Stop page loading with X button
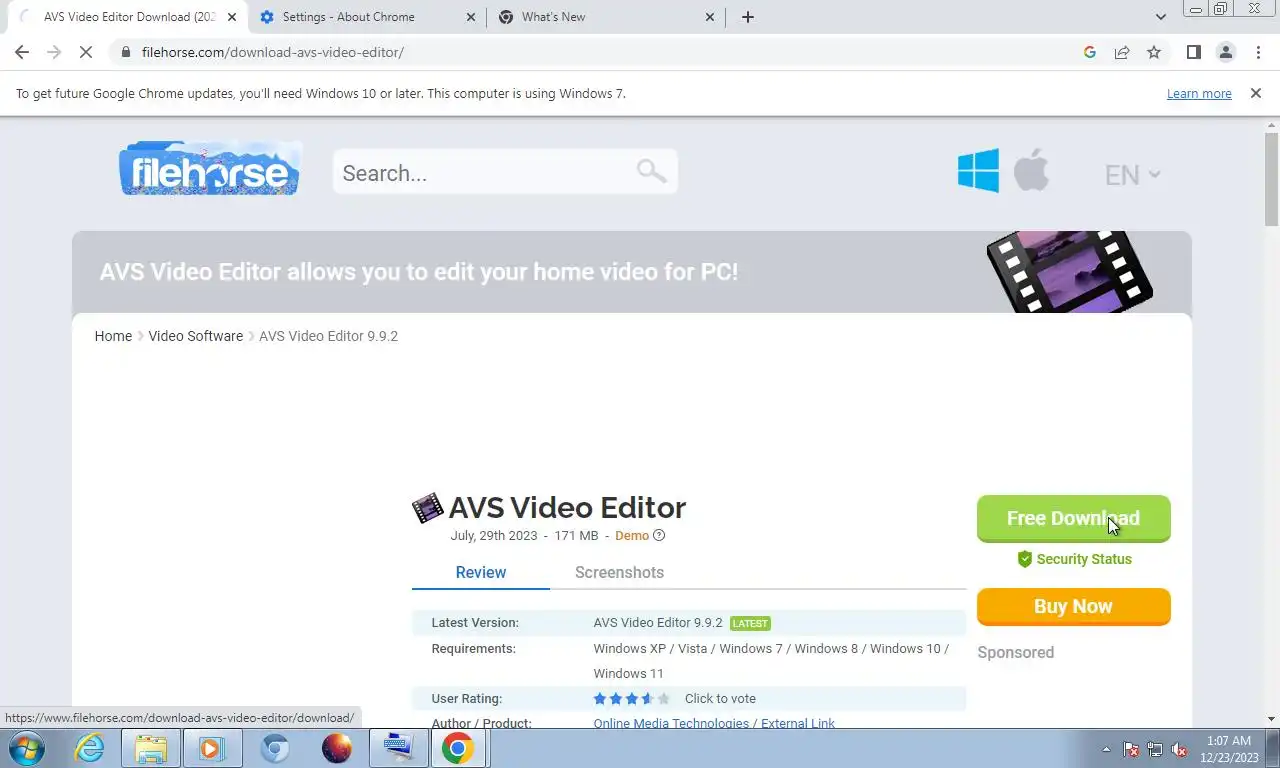Viewport: 1280px width, 768px height. tap(86, 52)
